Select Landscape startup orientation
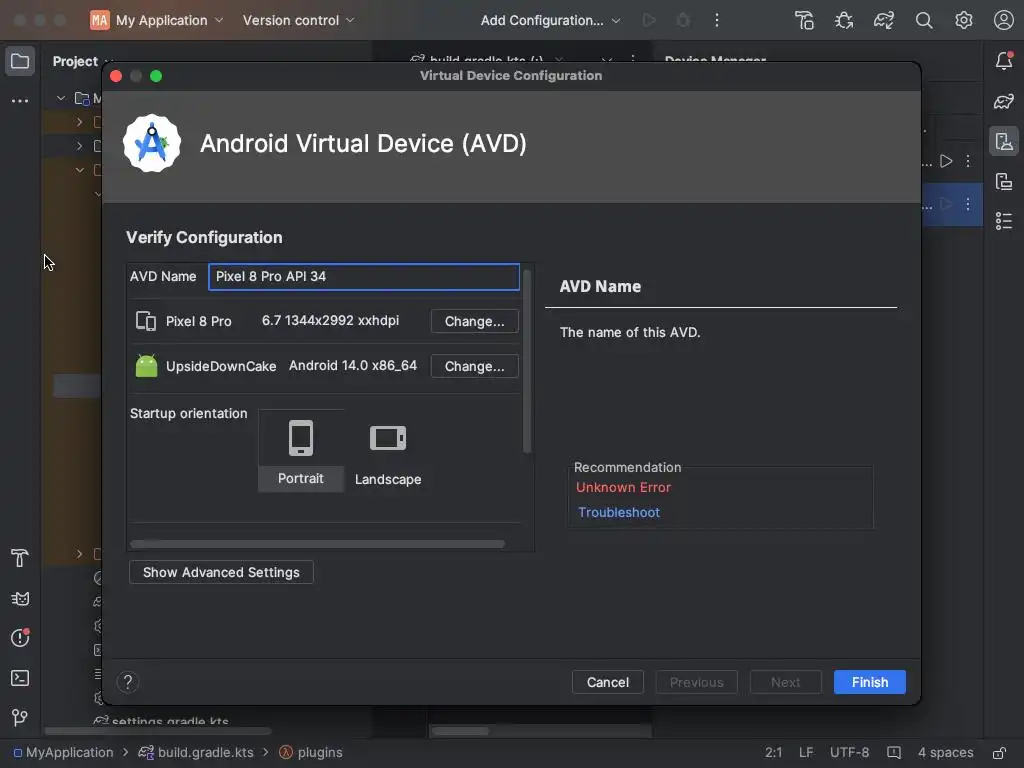This screenshot has height=768, width=1024. click(388, 451)
